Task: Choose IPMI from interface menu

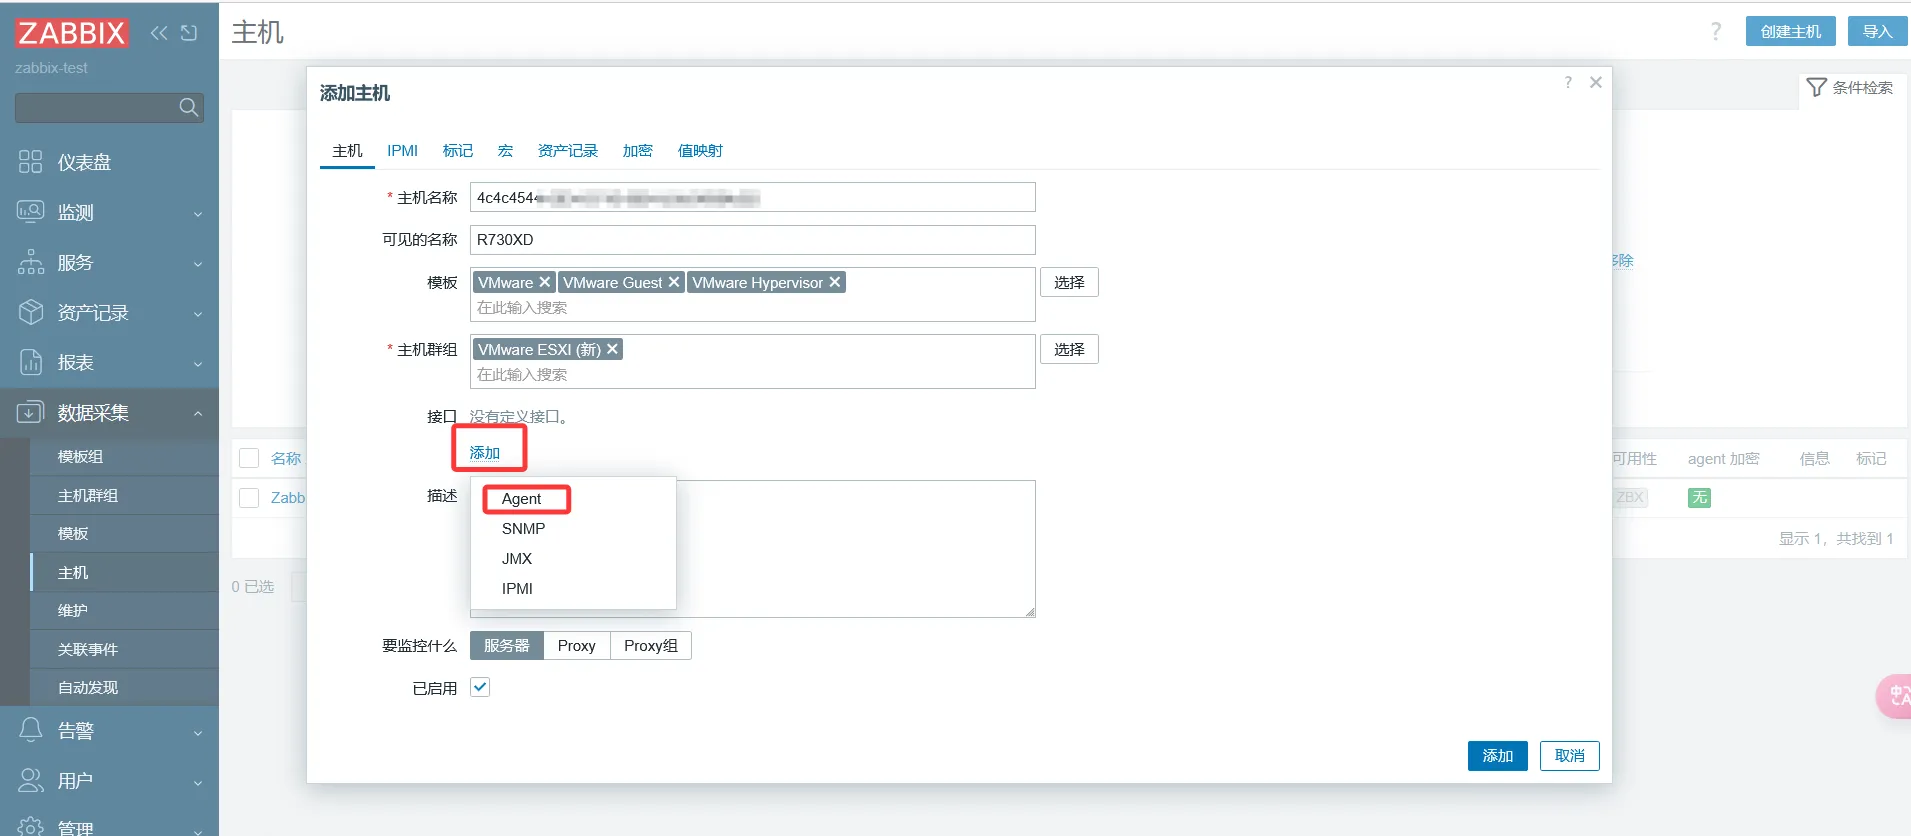Action: [573, 588]
